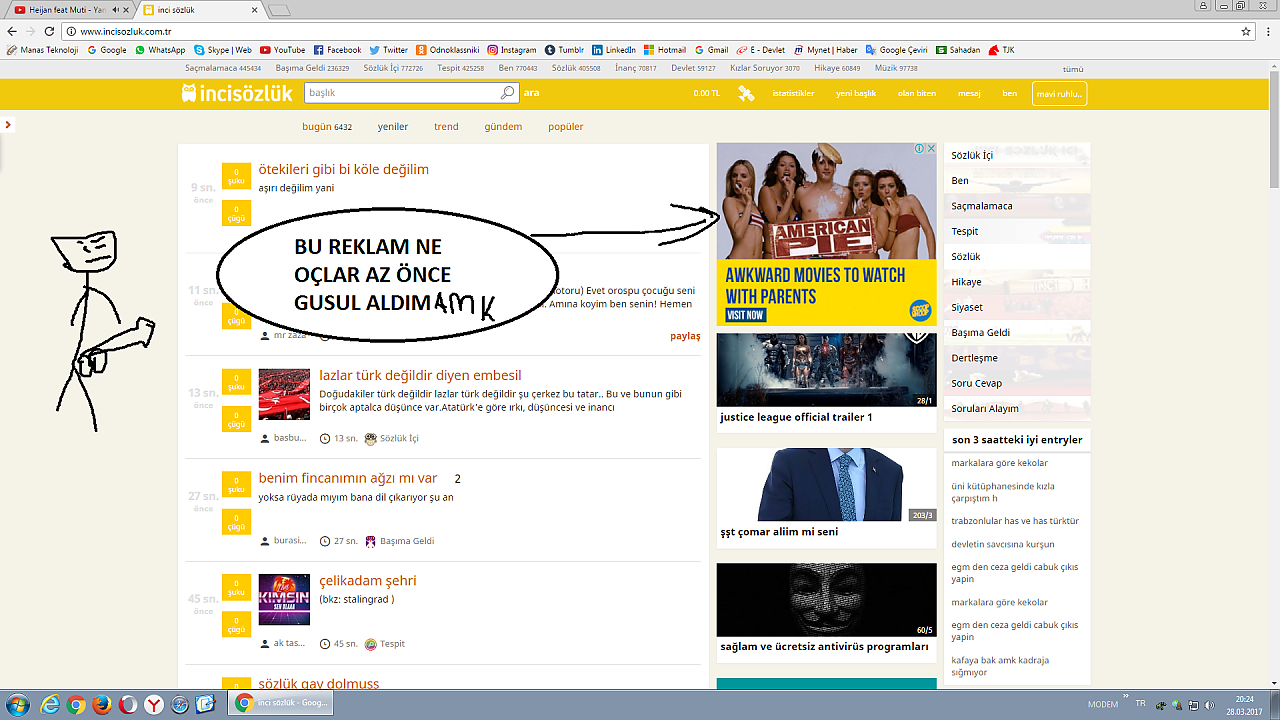Open WhatsApp bookmark in bookmarks bar

(161, 50)
